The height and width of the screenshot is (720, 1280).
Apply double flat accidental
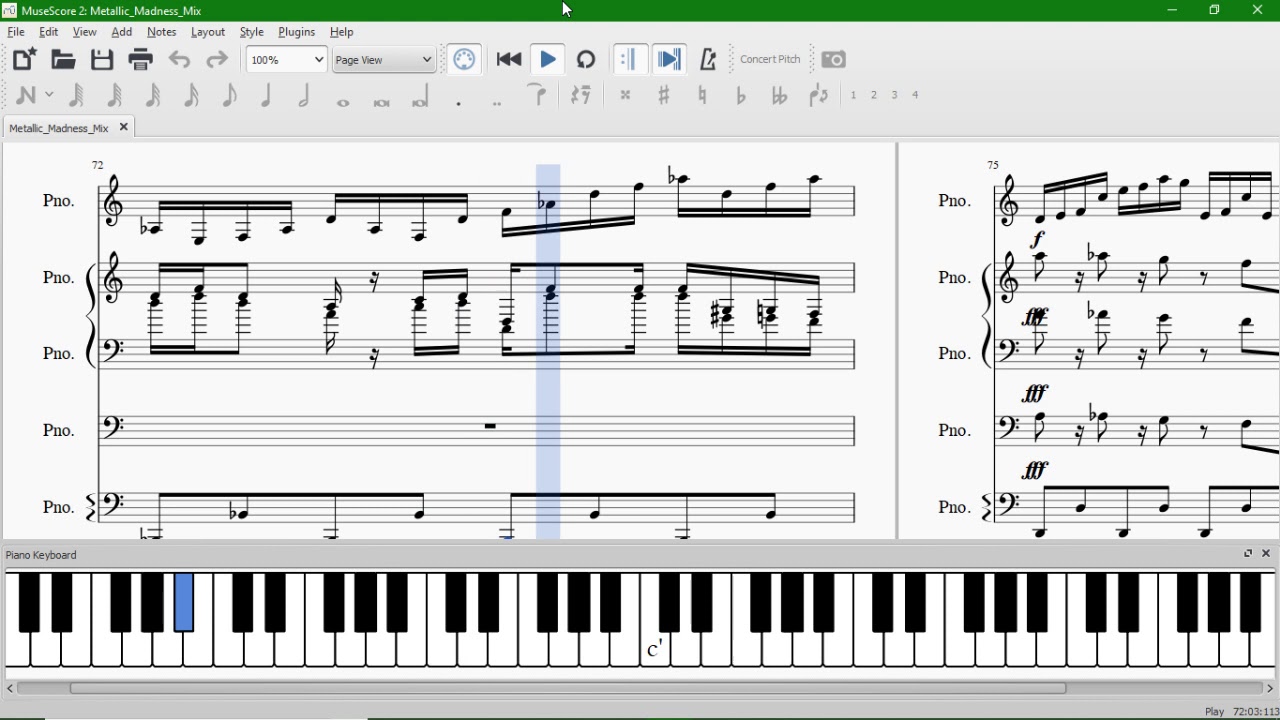point(779,95)
